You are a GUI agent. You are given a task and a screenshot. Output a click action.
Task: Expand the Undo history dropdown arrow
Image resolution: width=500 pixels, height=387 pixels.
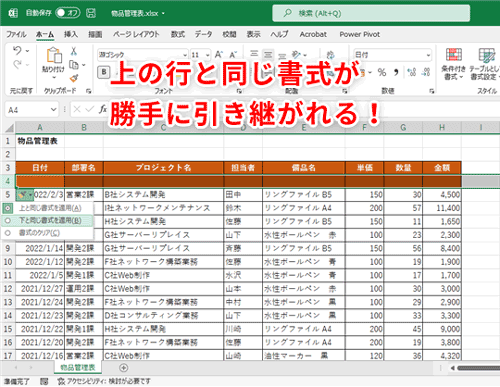click(27, 51)
